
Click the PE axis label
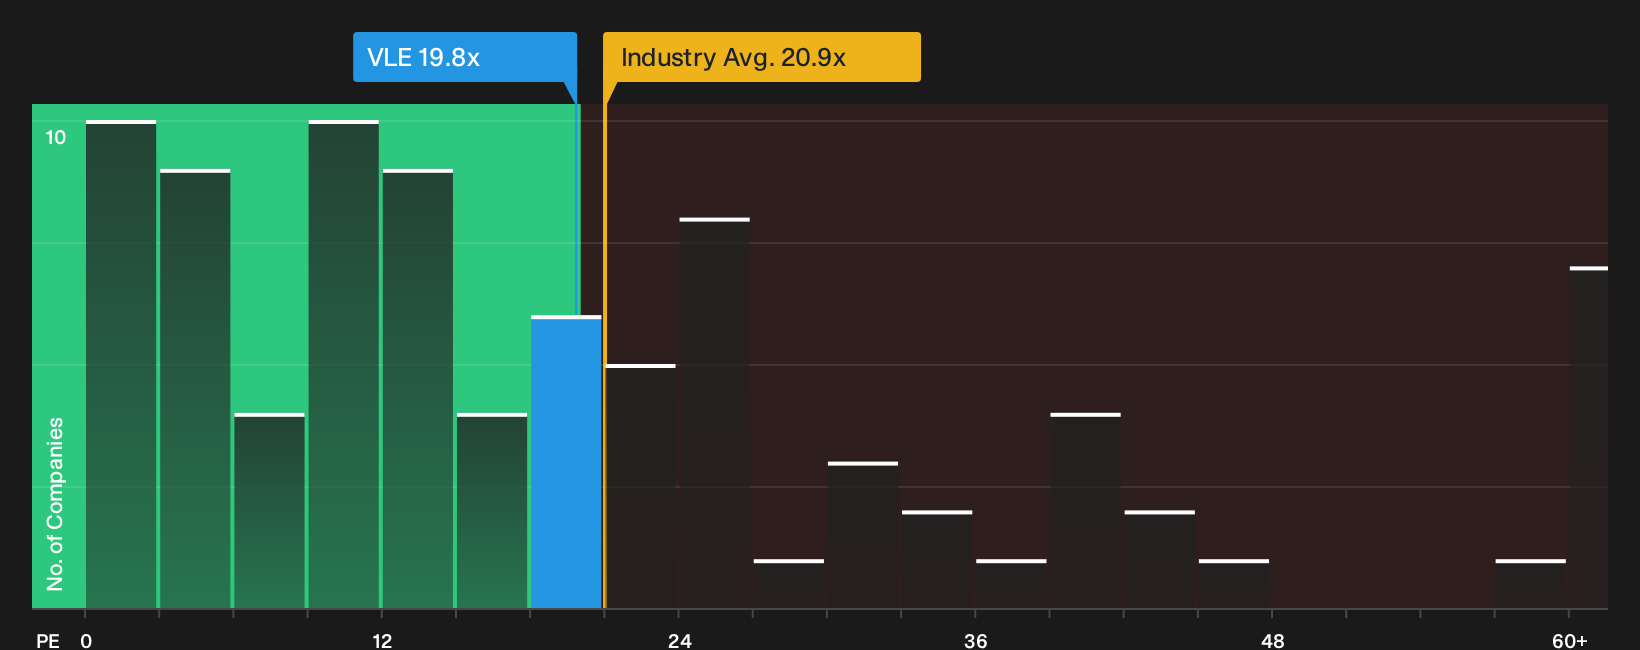[48, 641]
